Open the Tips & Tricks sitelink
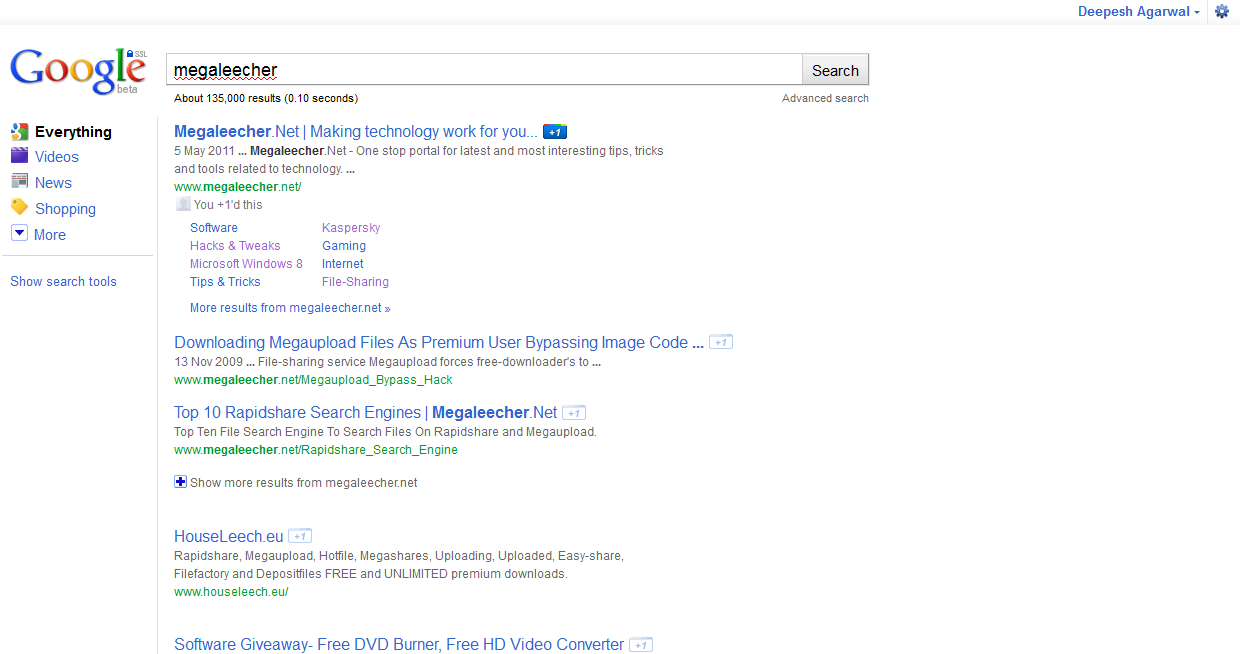The image size is (1240, 654). [x=225, y=281]
